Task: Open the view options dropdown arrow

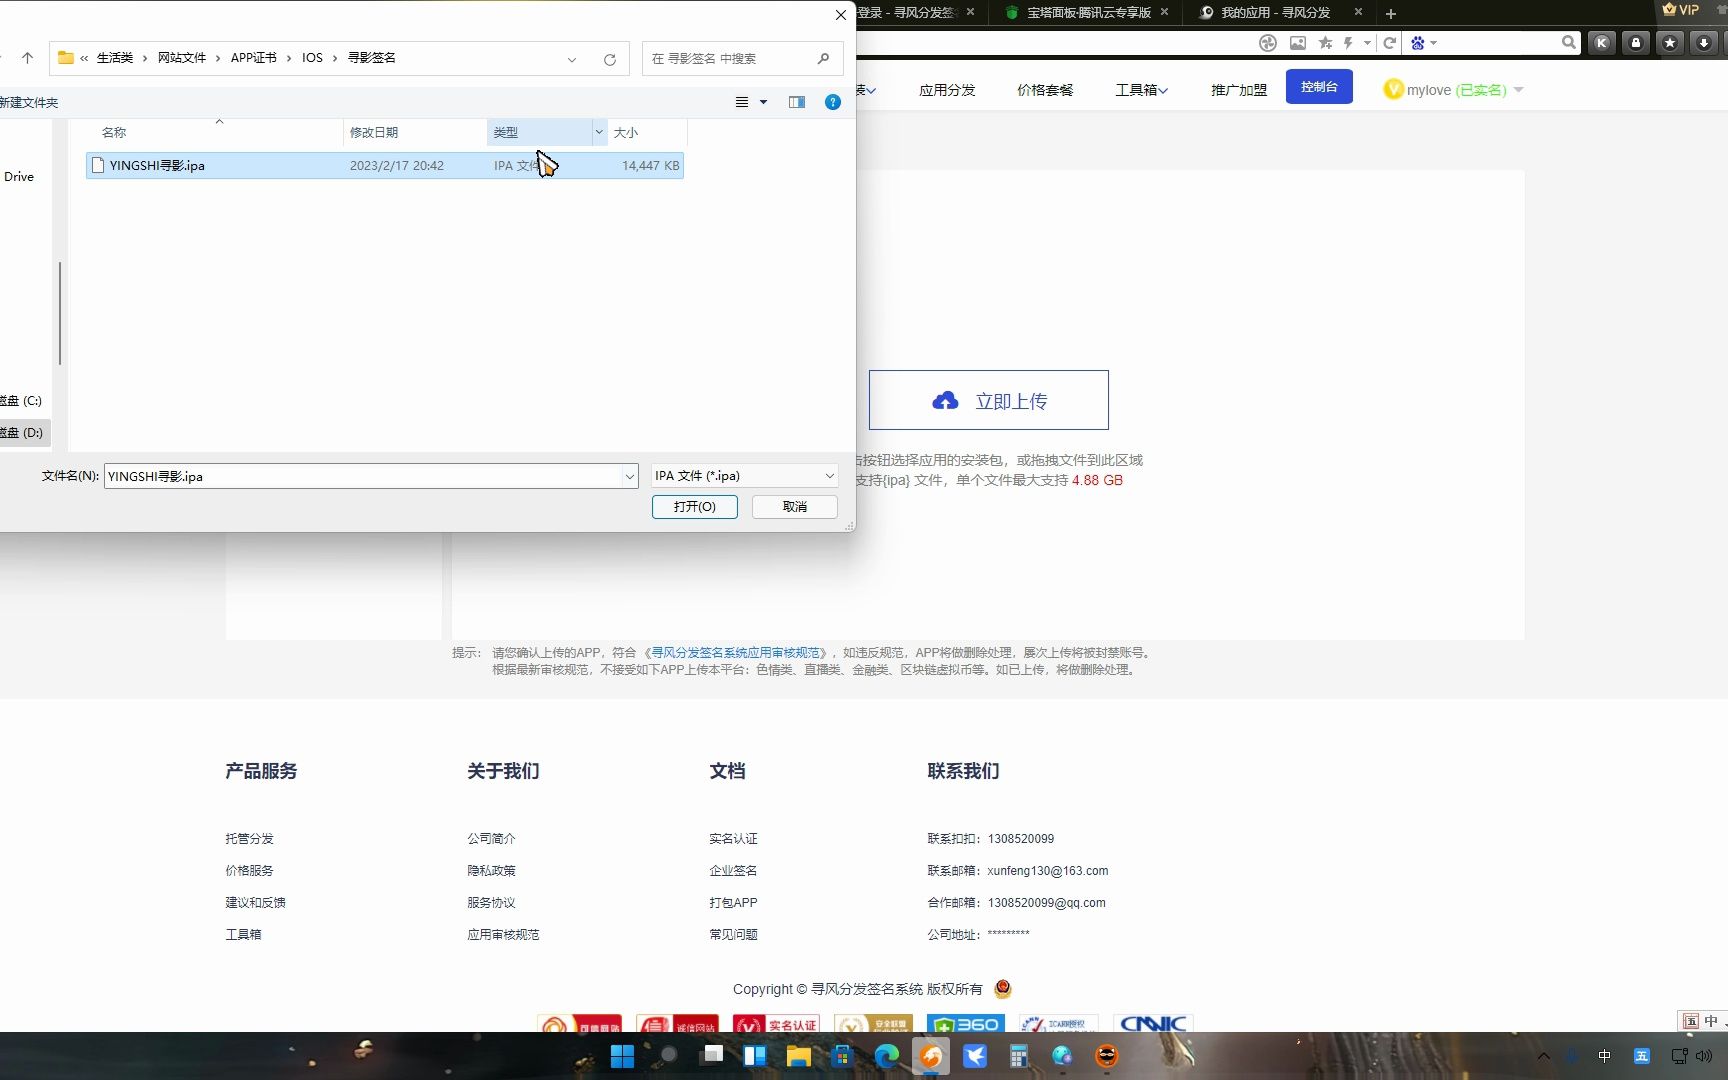Action: [763, 102]
